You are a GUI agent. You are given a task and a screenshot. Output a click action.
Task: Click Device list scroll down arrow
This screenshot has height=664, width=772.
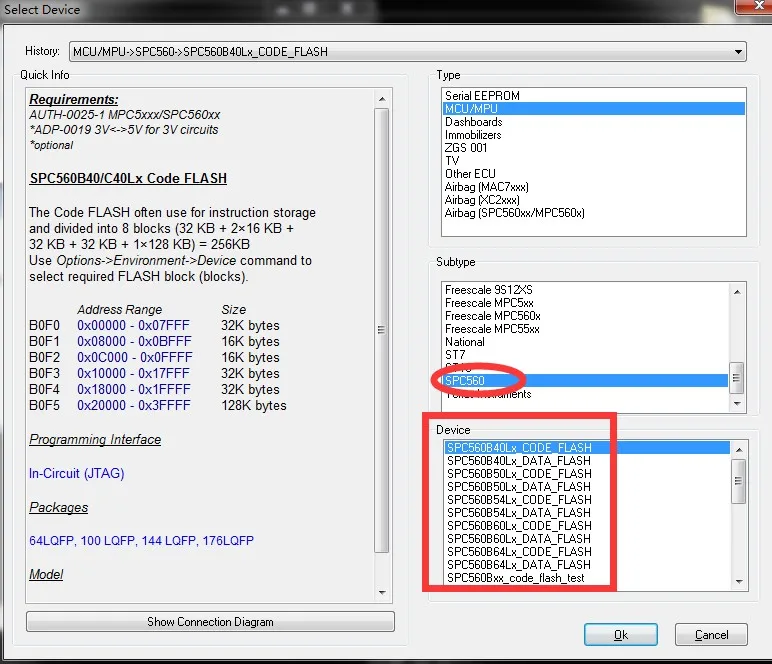(x=739, y=581)
